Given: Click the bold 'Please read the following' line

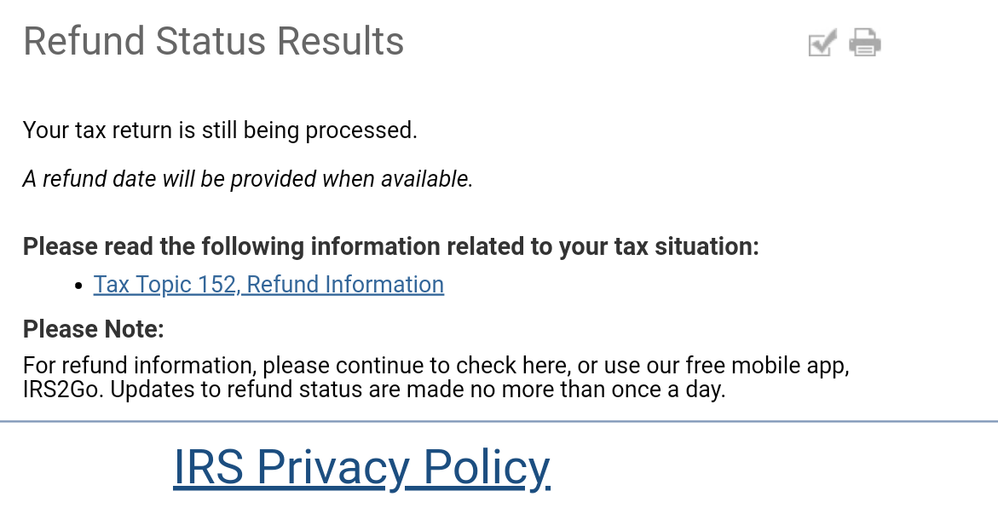Looking at the screenshot, I should click(x=390, y=246).
